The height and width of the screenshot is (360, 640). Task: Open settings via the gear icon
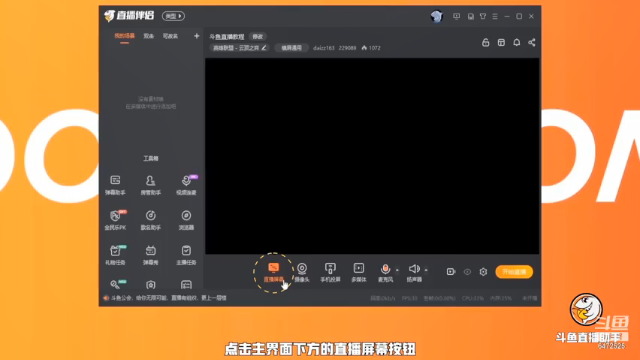[x=483, y=272]
